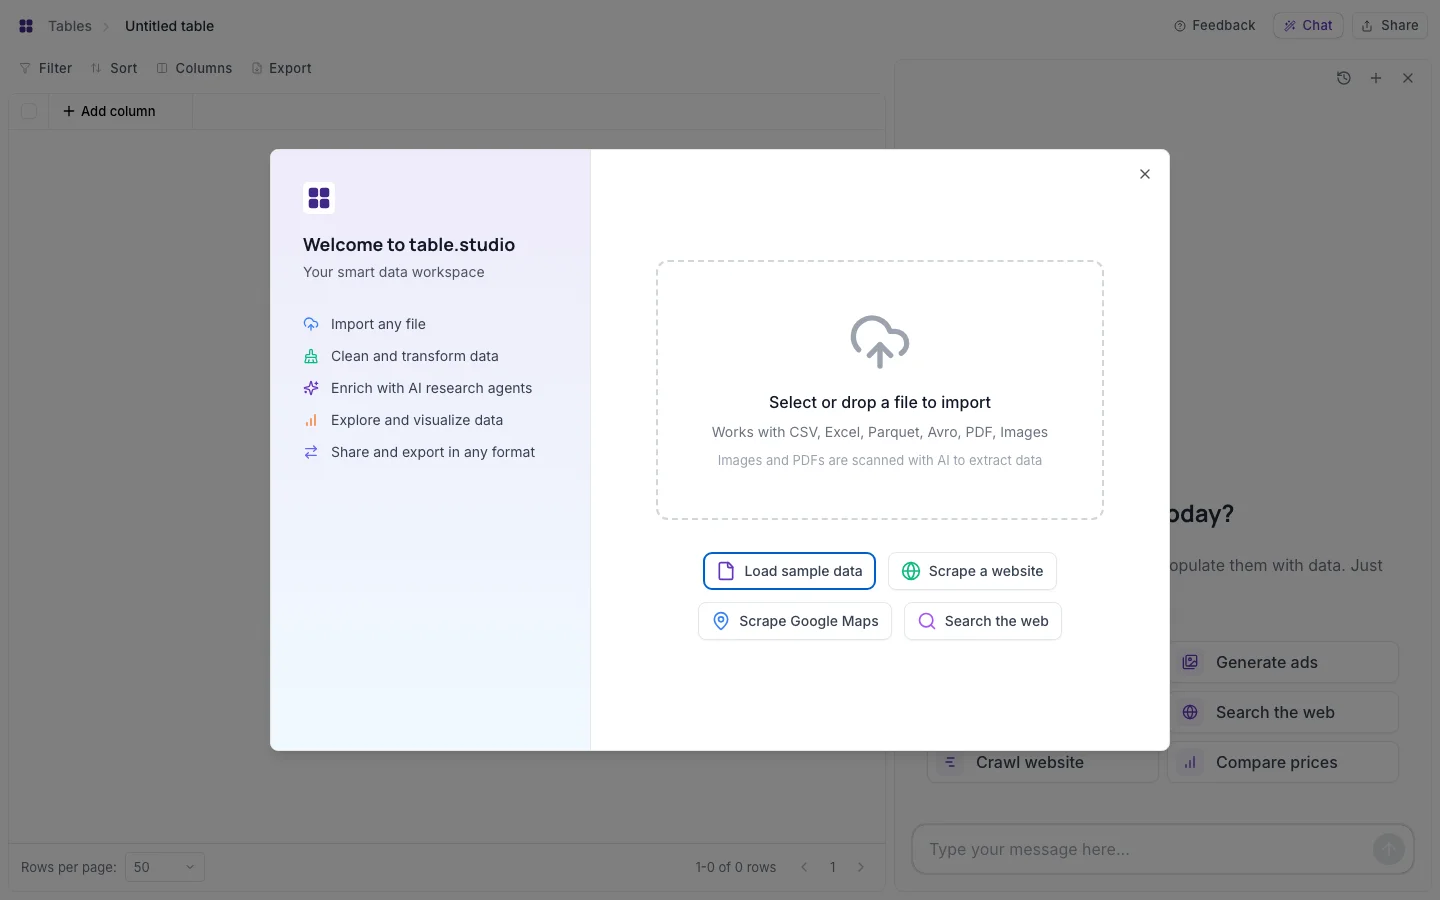
Task: Choose Crawl website suggestion in chat panel
Action: coord(1043,762)
